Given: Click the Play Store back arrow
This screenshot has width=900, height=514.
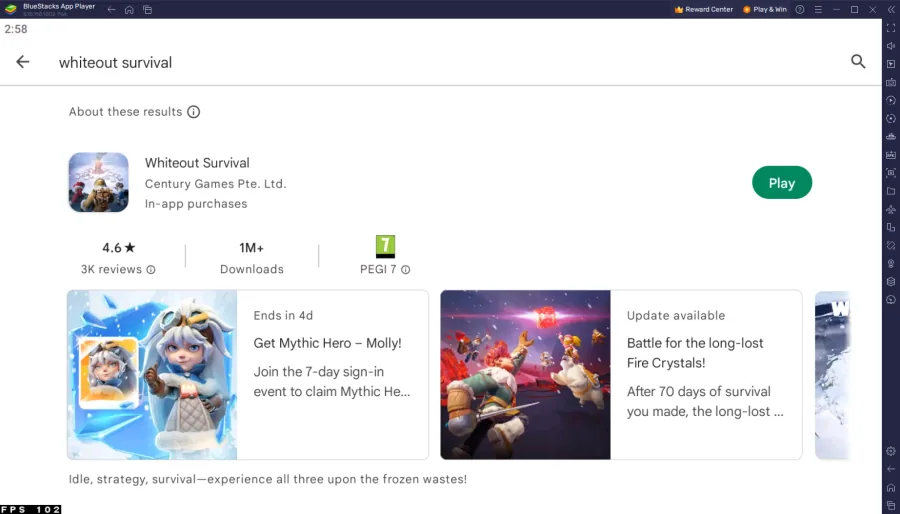Looking at the screenshot, I should (22, 62).
